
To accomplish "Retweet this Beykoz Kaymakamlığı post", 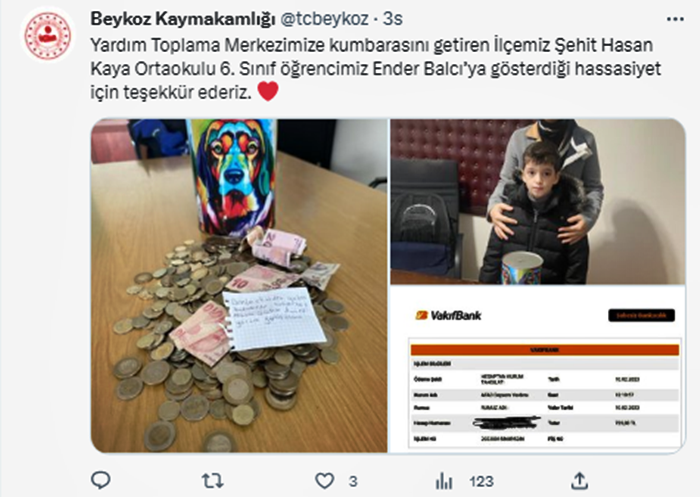I will (212, 481).
